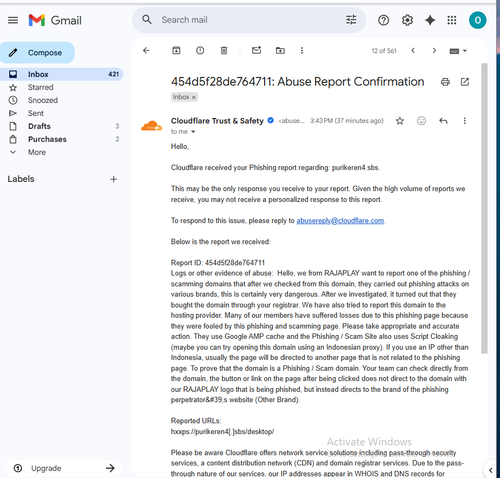Image resolution: width=500 pixels, height=478 pixels.
Task: Create a new label with the plus icon
Action: (x=113, y=179)
